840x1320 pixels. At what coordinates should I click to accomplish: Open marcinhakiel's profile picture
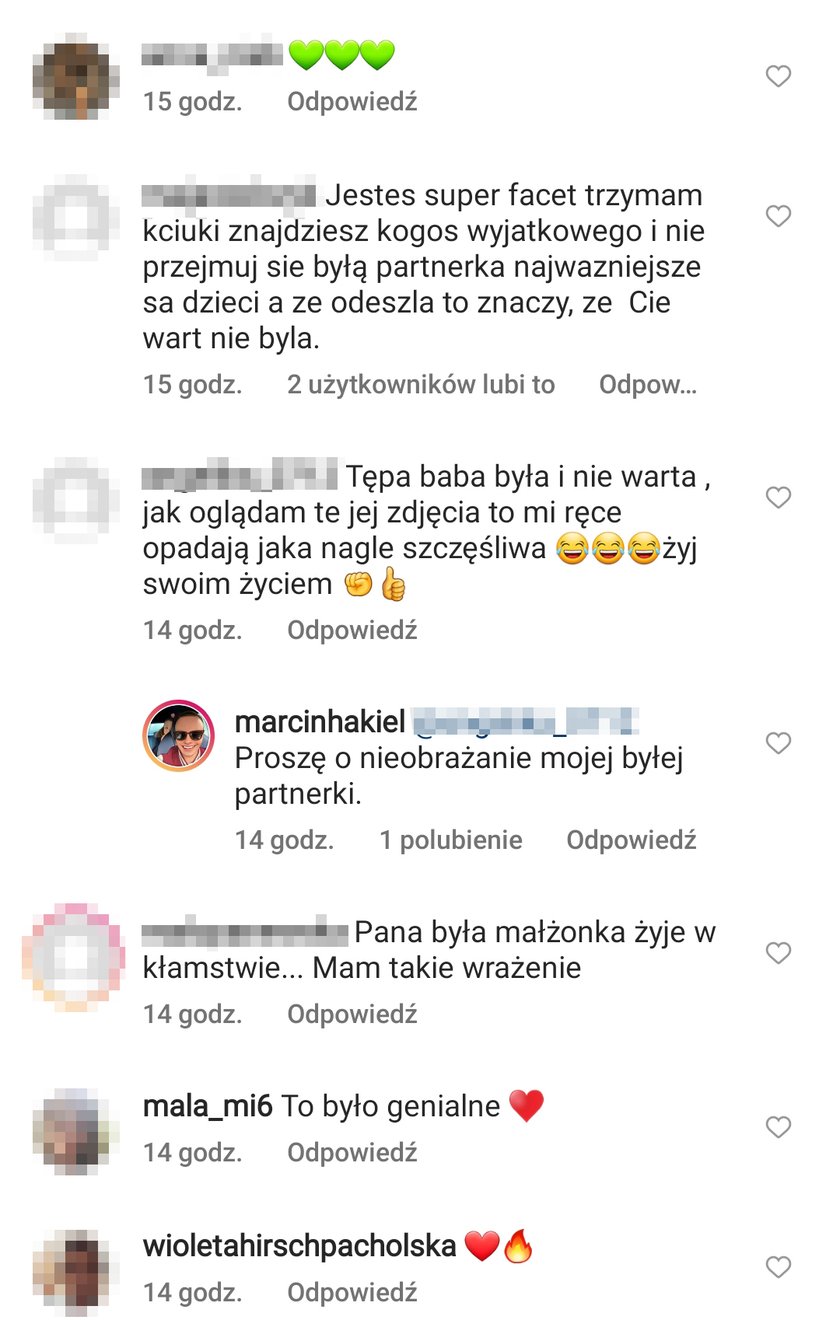pyautogui.click(x=181, y=736)
